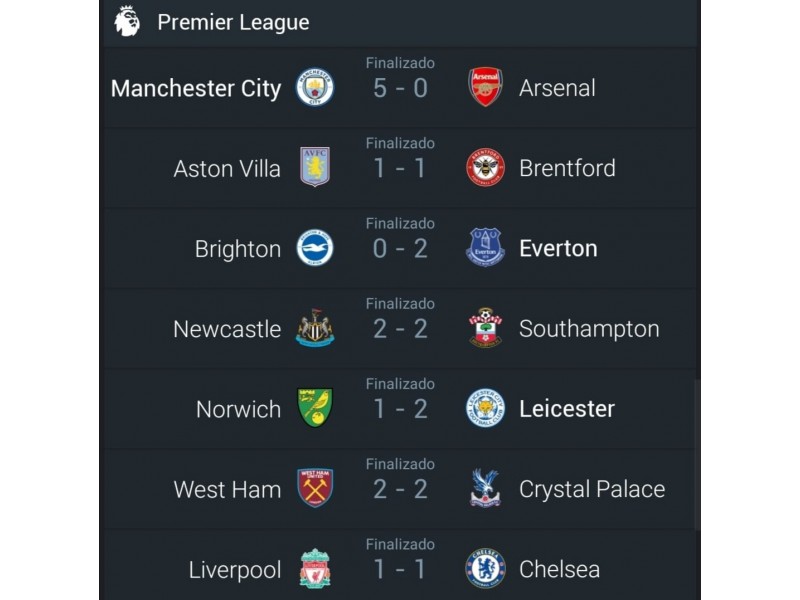
Task: Open the Premier League header title
Action: click(x=233, y=22)
